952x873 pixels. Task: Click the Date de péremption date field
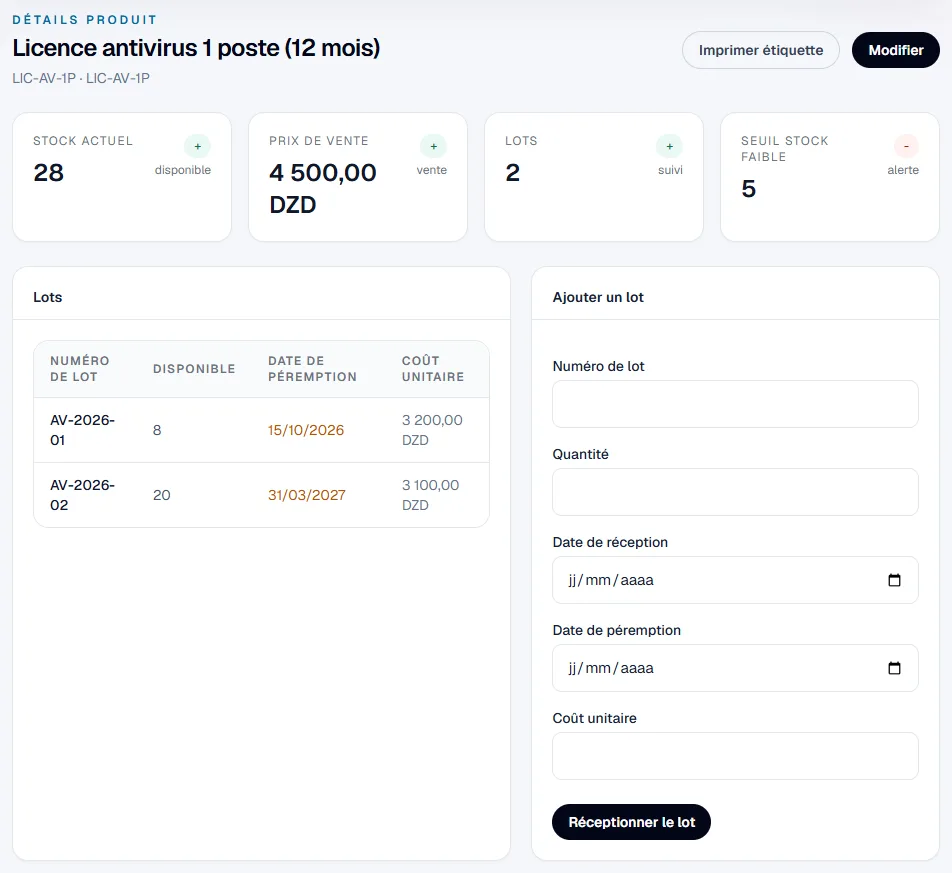[x=735, y=668]
